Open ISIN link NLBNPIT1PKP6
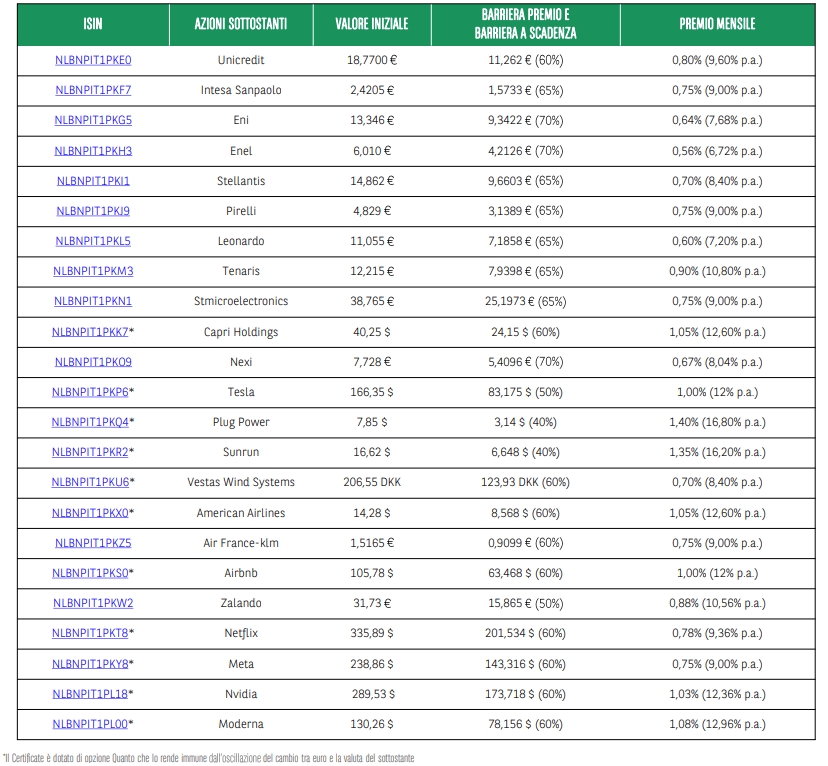This screenshot has height=766, width=828. click(90, 392)
